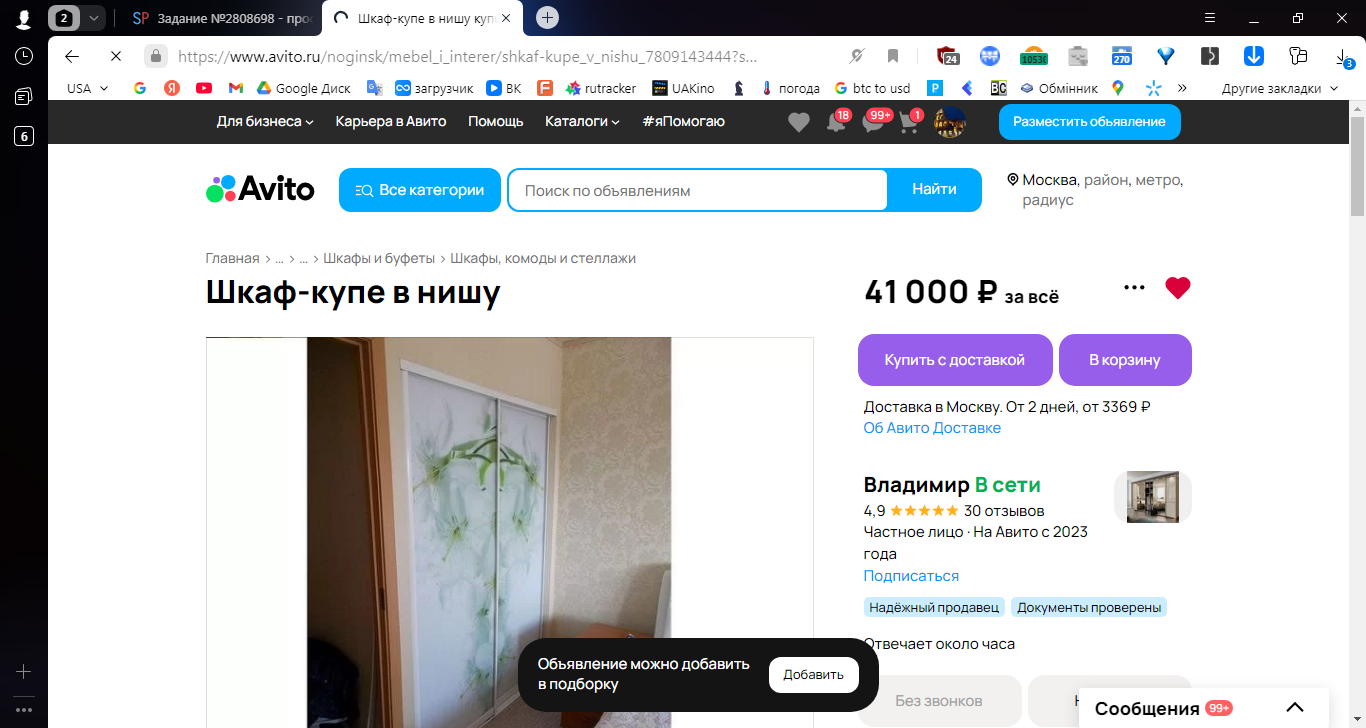
Task: Open the browser downloads arrow with badge 3
Action: (1343, 57)
